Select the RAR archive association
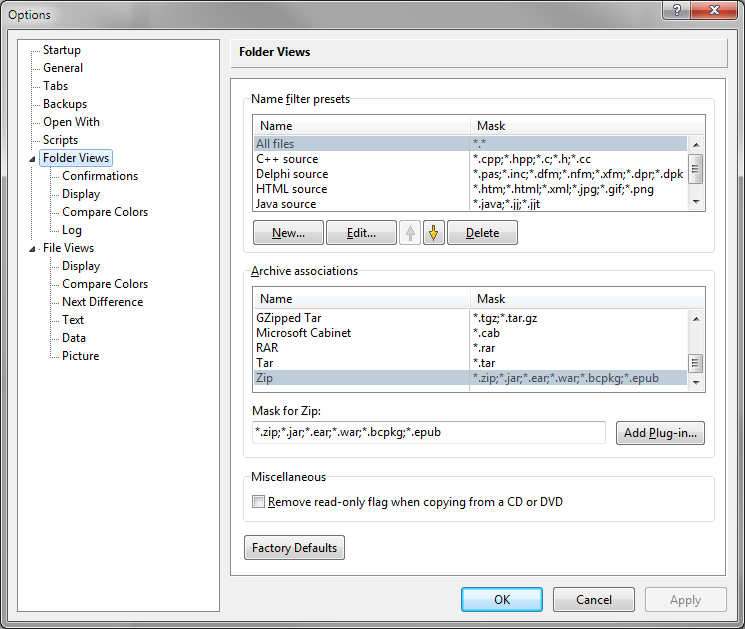 [470, 348]
